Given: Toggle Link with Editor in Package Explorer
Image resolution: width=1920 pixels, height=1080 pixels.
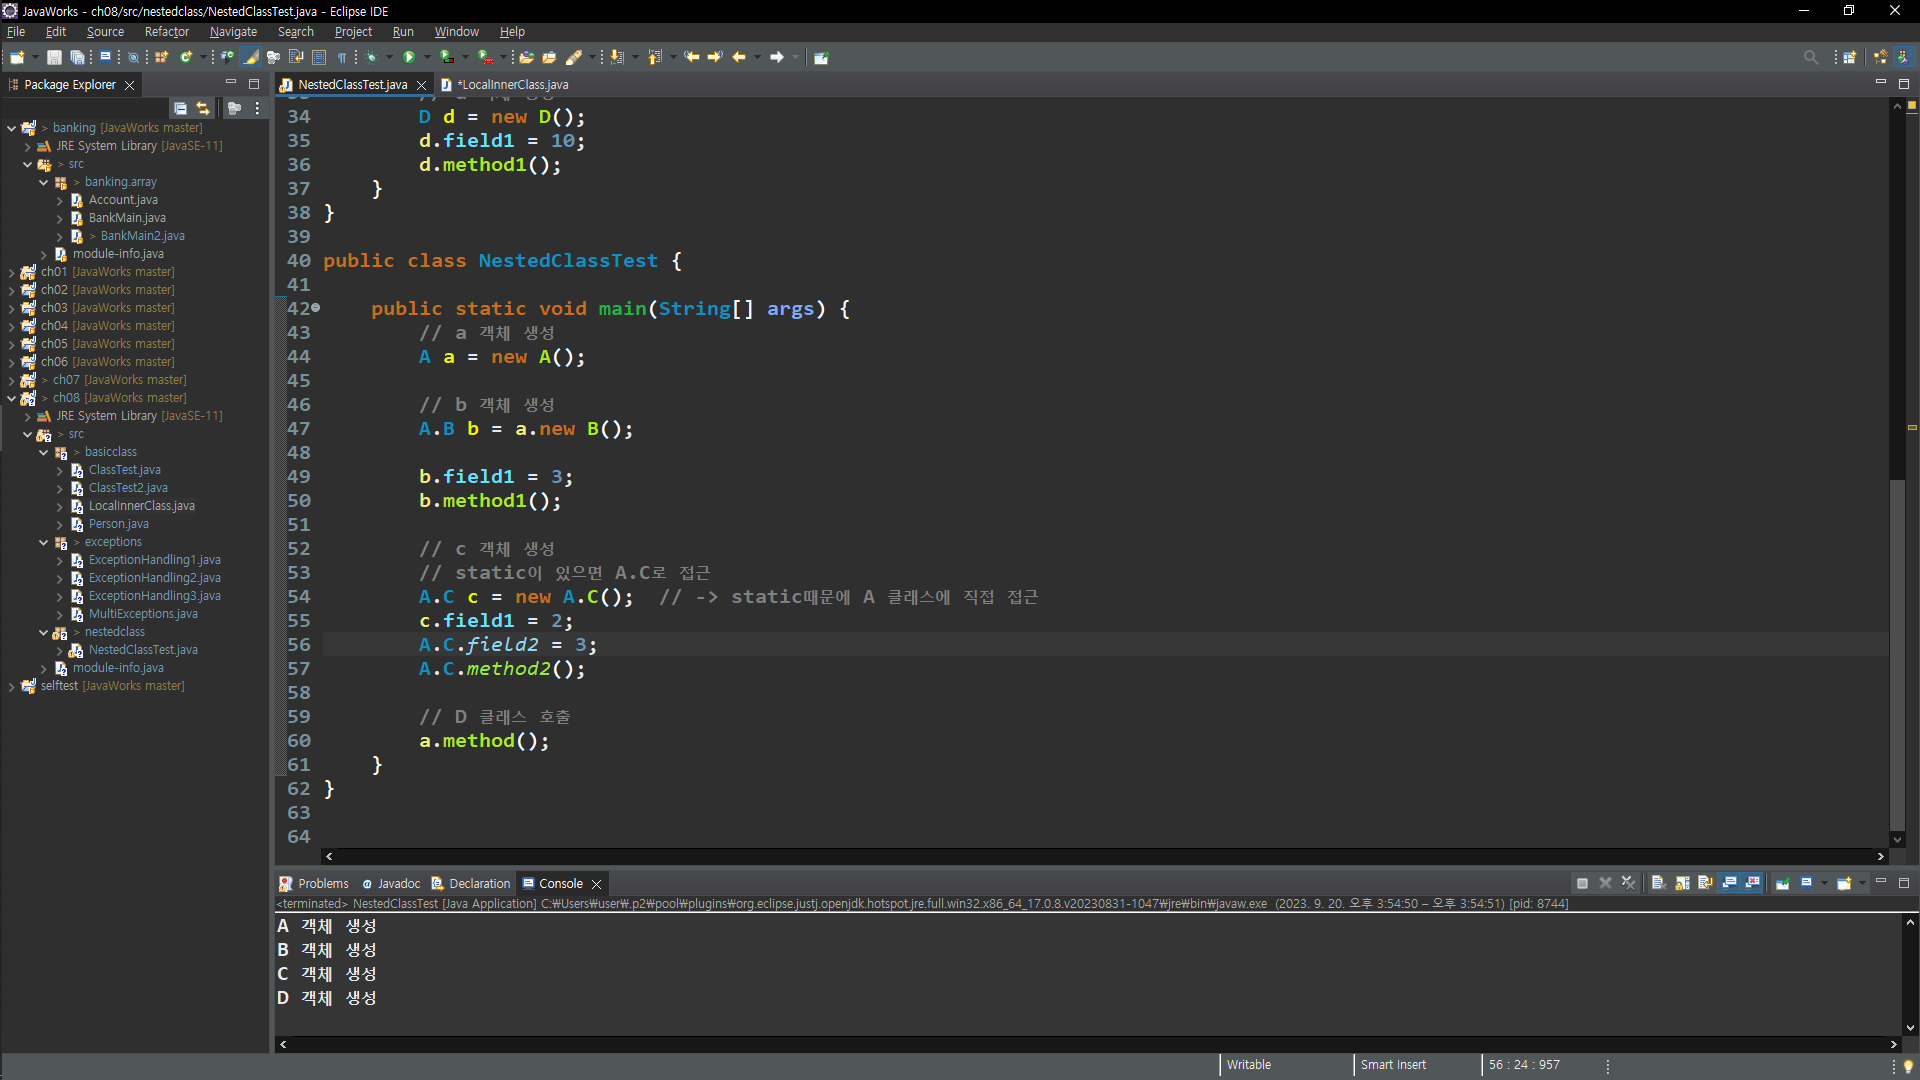Looking at the screenshot, I should 203,108.
